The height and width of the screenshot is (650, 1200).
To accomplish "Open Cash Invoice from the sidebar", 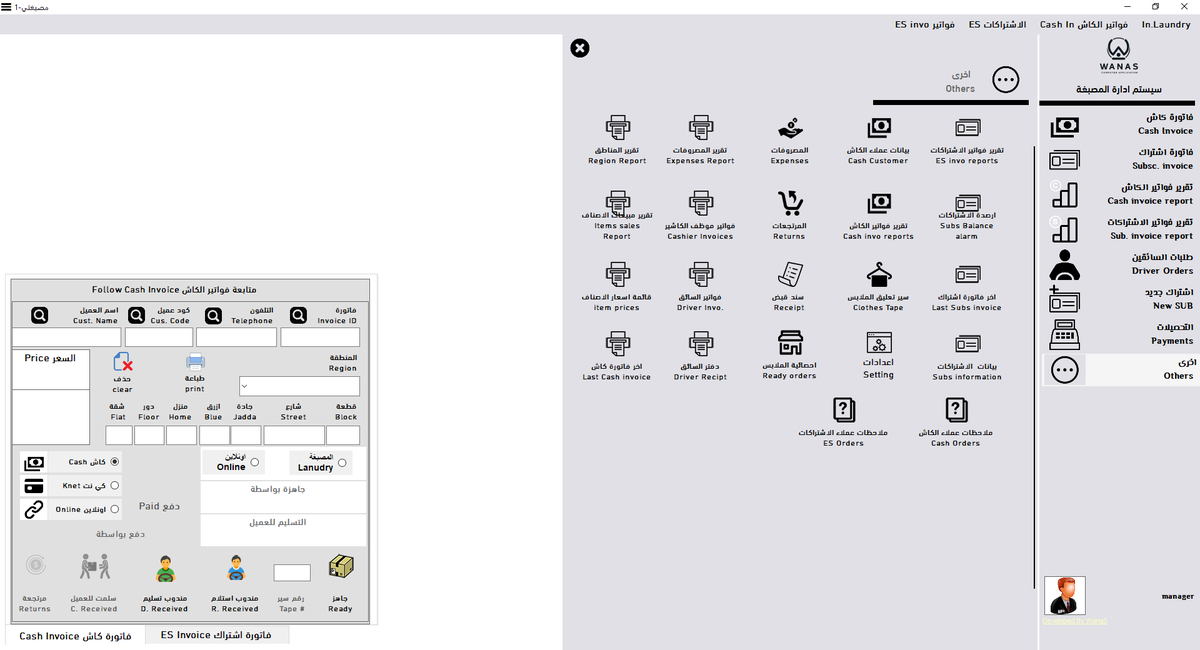I will pos(1120,125).
